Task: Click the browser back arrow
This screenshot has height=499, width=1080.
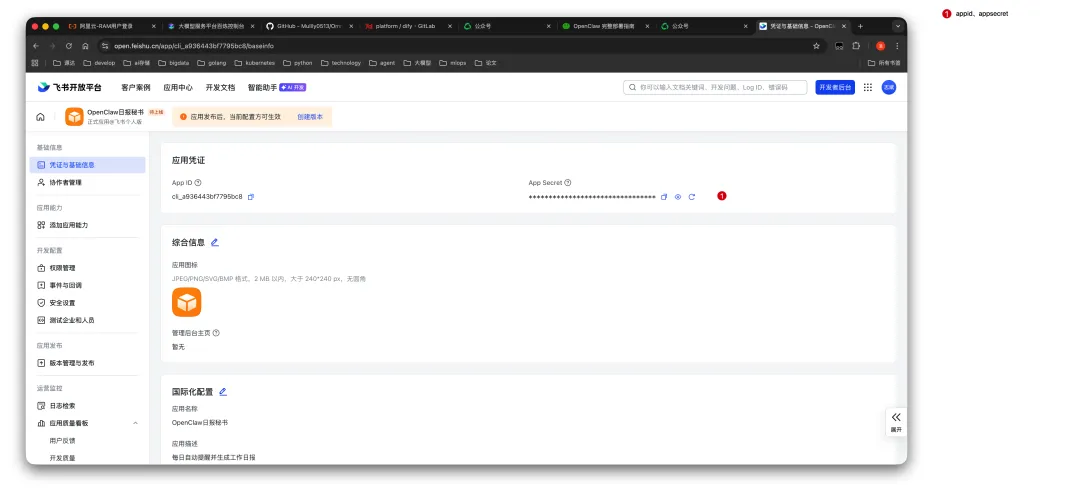Action: [35, 46]
